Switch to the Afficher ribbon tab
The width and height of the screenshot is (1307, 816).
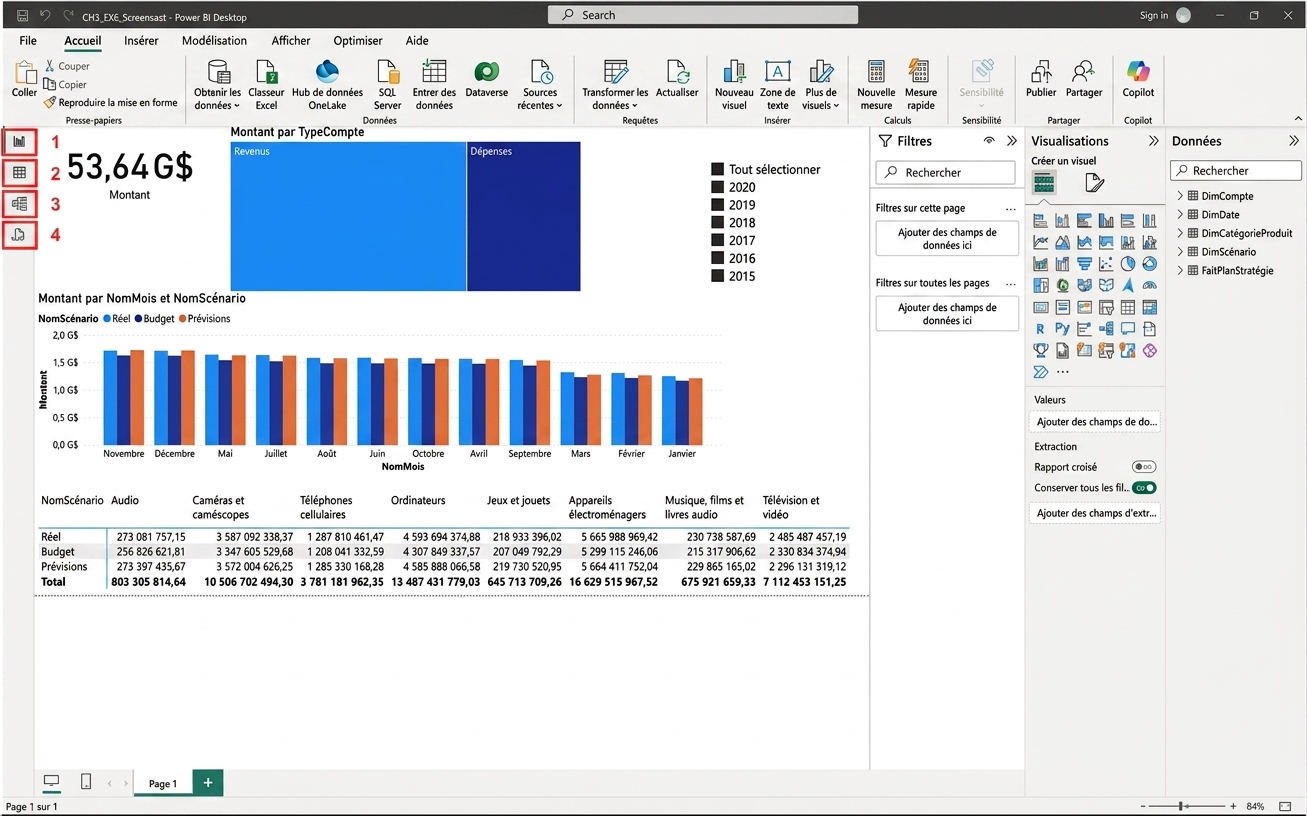[x=291, y=41]
